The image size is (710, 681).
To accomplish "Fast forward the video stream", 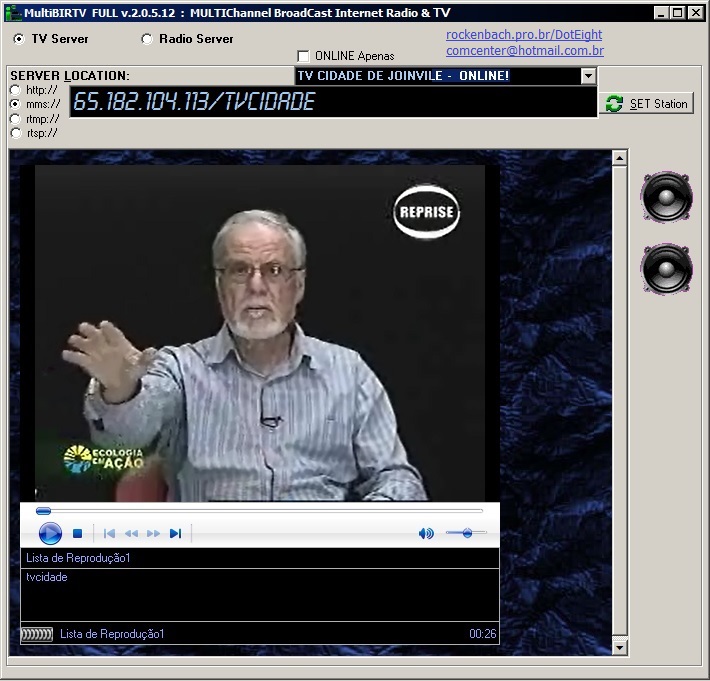I will coord(153,534).
